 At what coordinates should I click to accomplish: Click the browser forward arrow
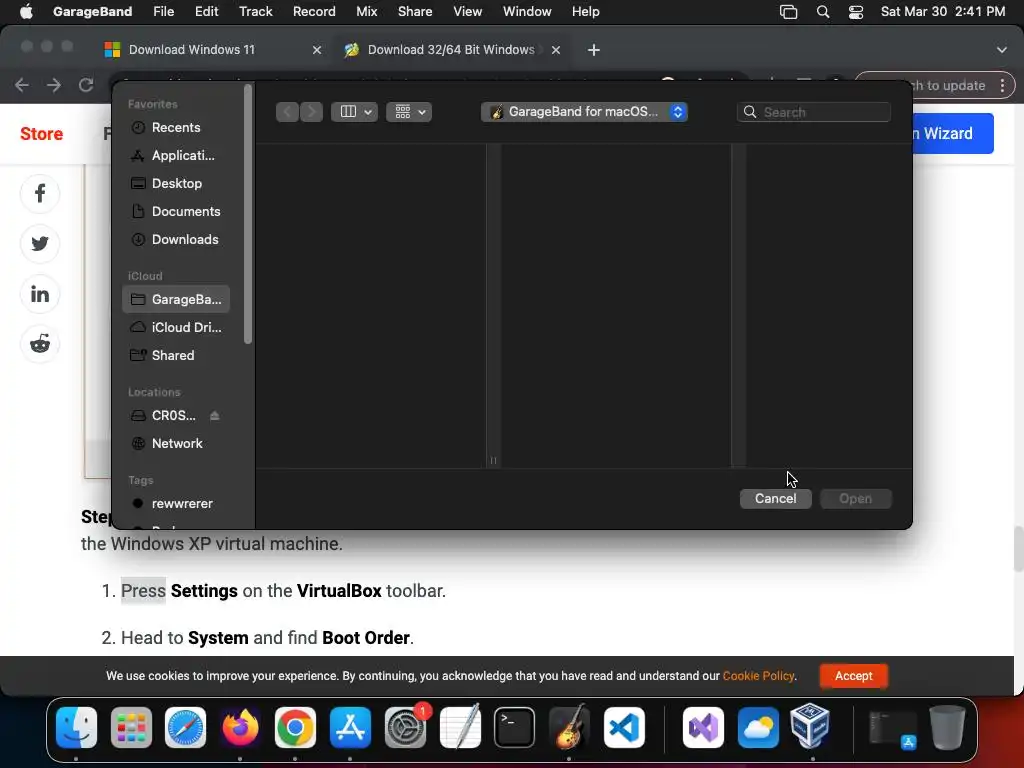pos(54,85)
